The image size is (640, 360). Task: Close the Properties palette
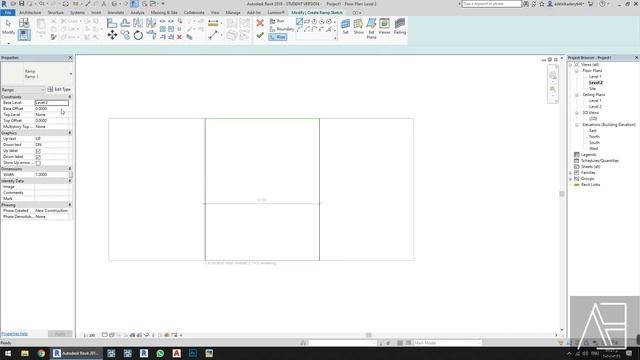(70, 58)
